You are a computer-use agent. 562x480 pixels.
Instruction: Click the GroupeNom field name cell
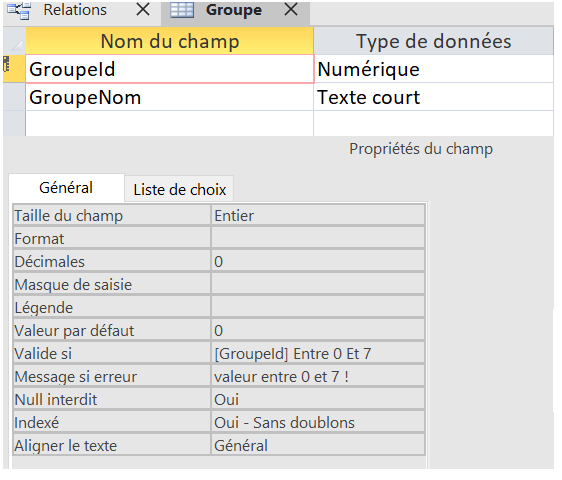click(x=170, y=97)
